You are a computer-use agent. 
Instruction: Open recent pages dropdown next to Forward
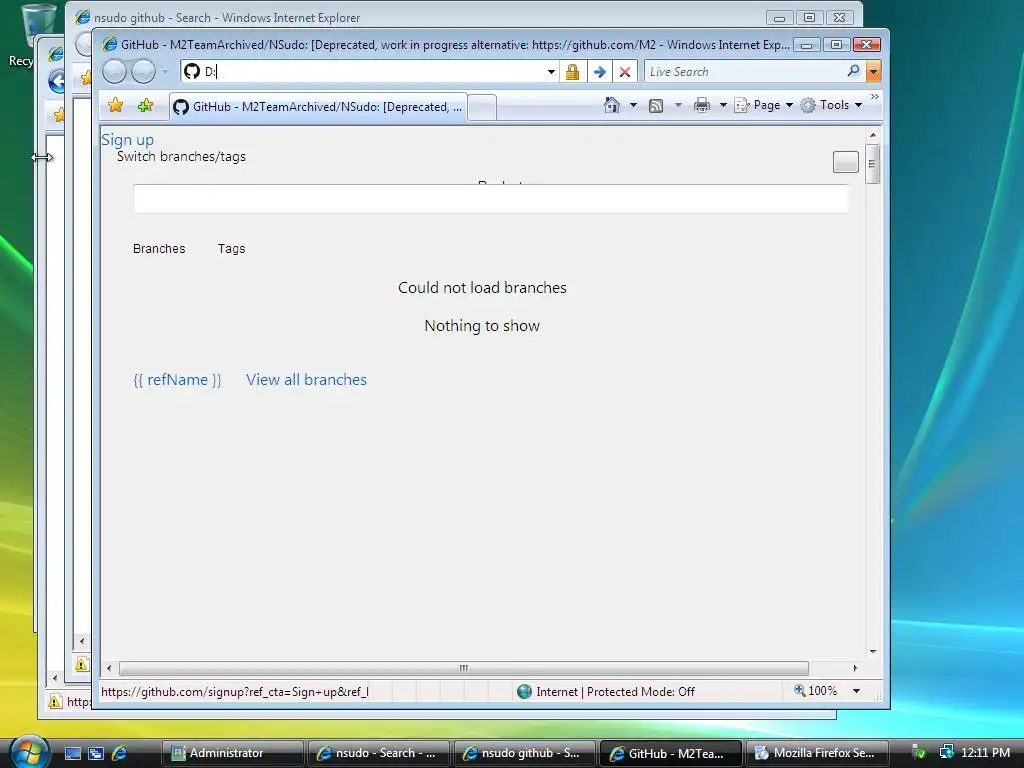(x=165, y=71)
